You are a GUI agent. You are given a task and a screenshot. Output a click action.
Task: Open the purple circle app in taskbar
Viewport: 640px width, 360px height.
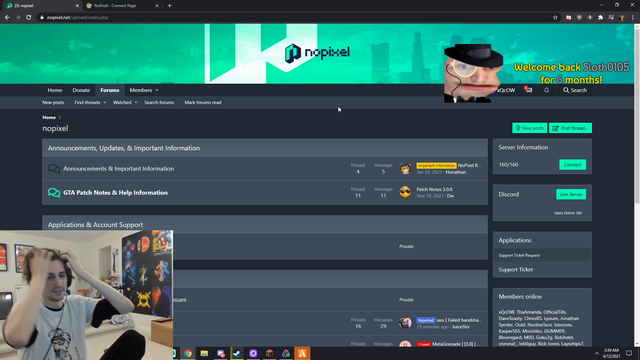click(x=253, y=353)
